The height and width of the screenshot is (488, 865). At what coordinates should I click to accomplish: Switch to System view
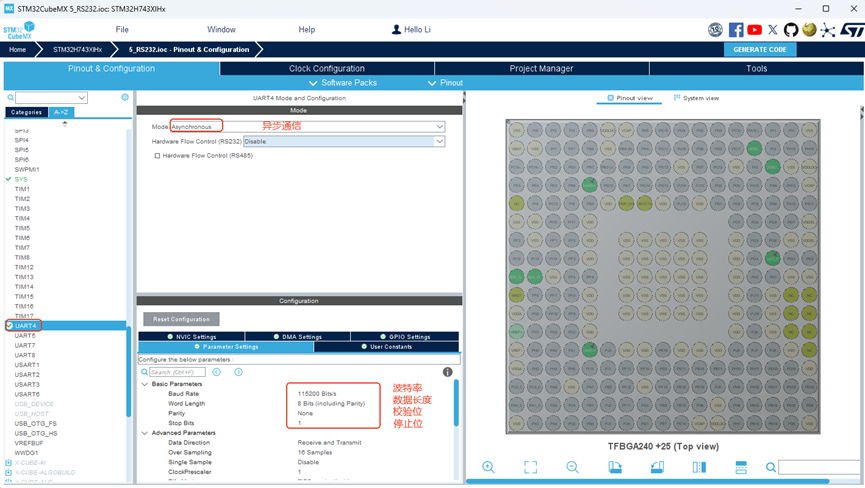(696, 98)
